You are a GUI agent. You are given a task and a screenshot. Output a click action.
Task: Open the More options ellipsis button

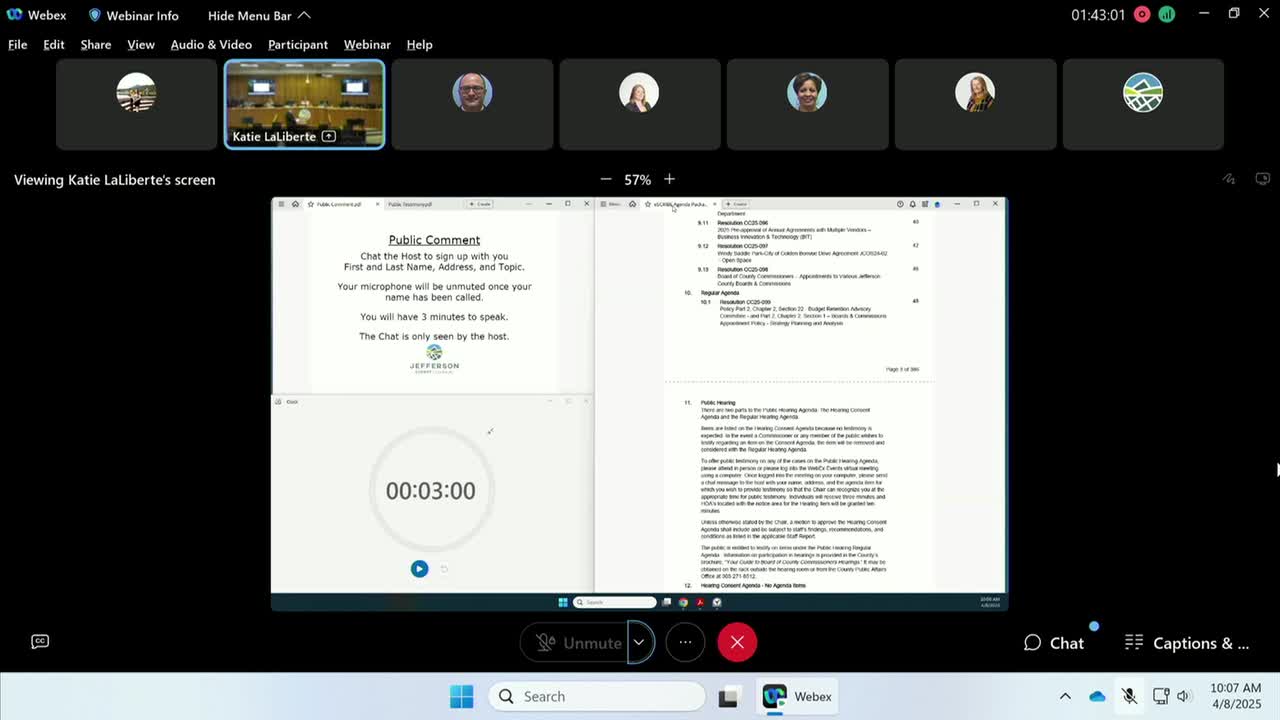685,642
